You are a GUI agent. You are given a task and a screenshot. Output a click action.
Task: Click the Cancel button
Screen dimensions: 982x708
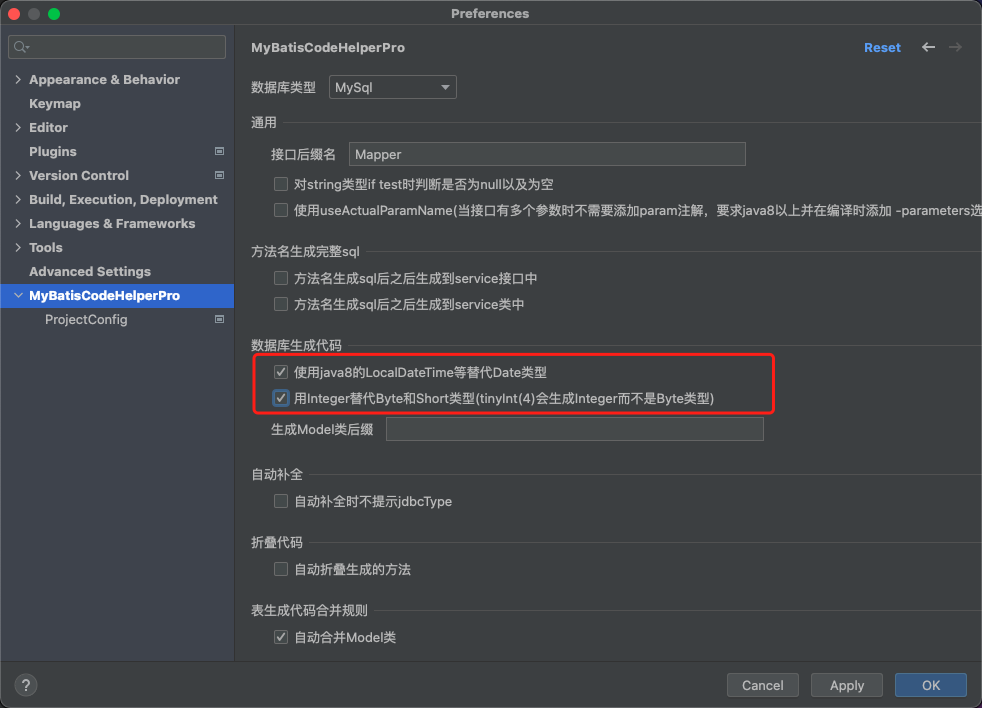point(762,685)
